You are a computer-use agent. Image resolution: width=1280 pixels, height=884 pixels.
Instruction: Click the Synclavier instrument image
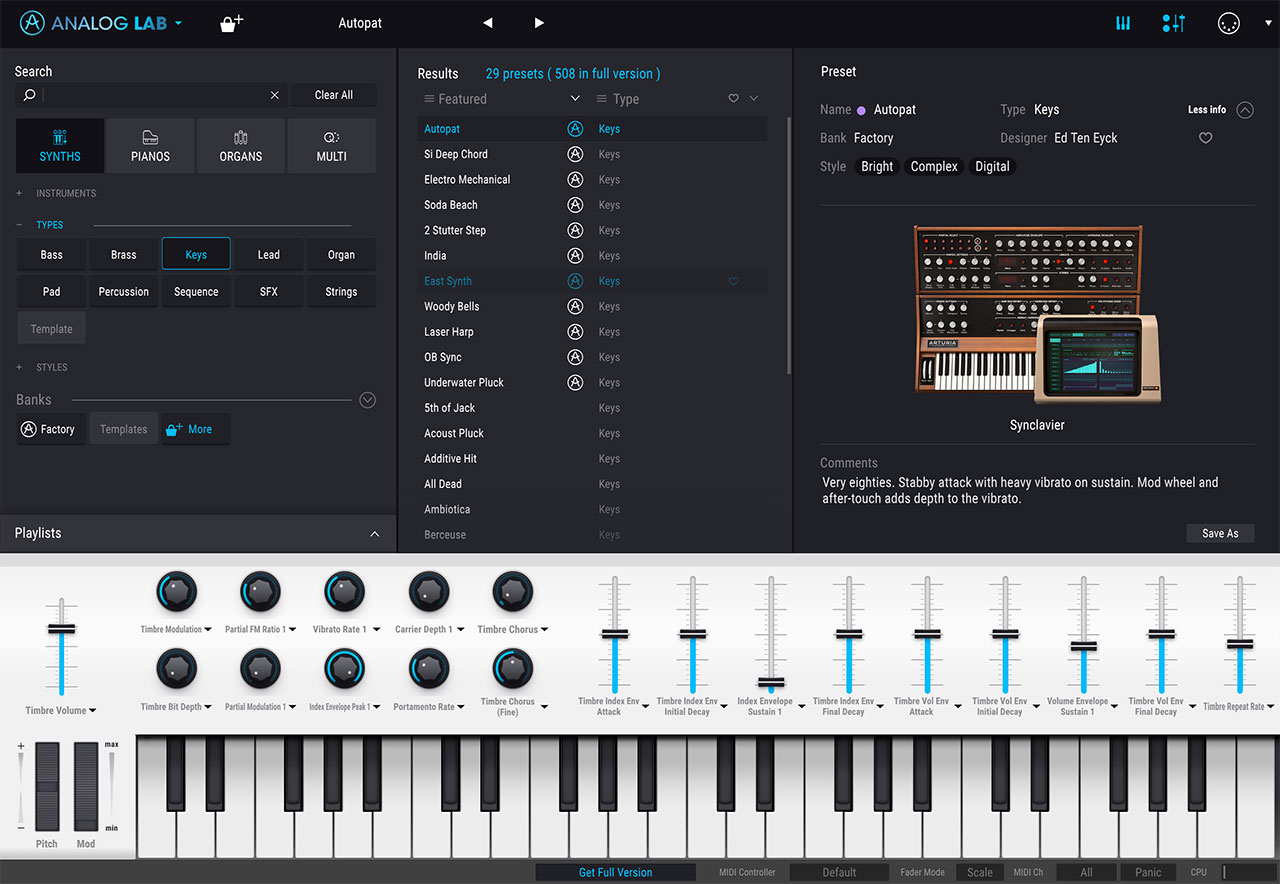click(x=1037, y=315)
